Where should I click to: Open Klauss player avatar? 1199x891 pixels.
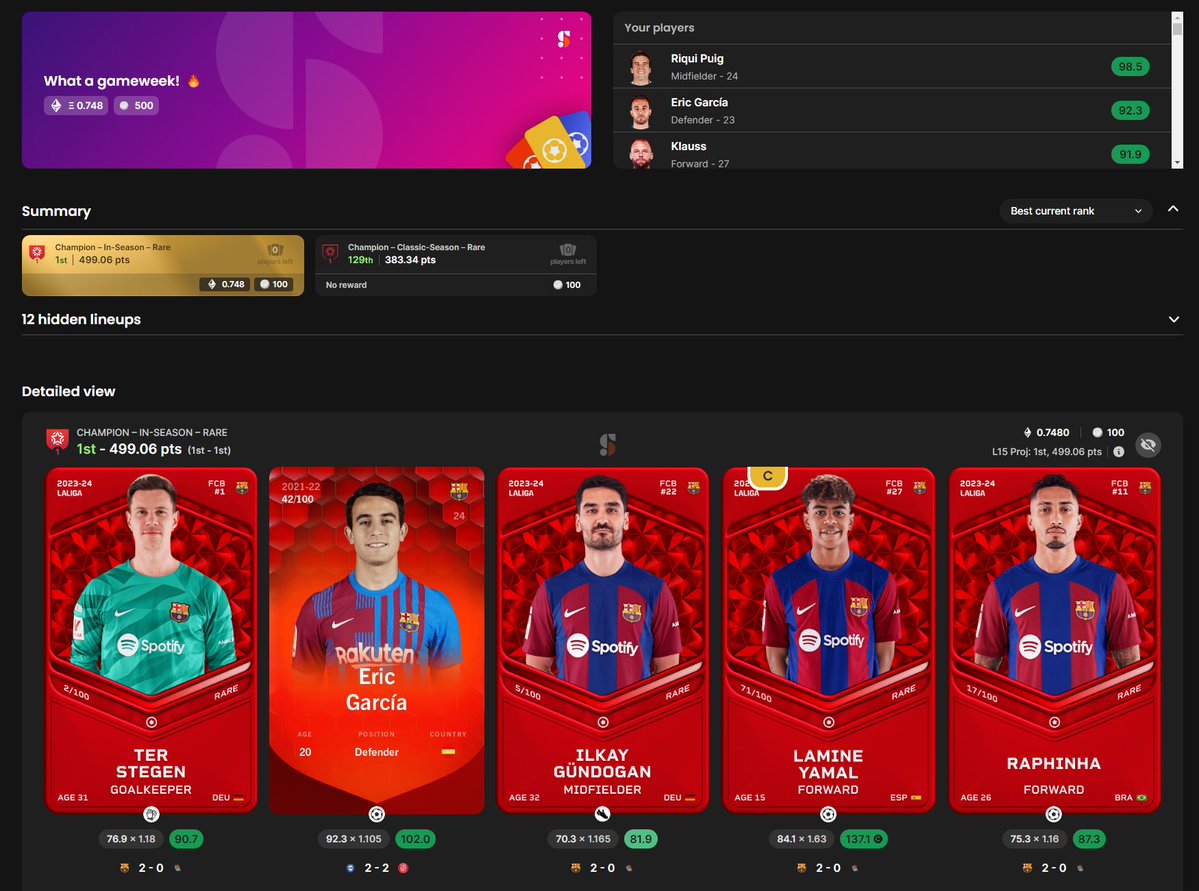[641, 154]
